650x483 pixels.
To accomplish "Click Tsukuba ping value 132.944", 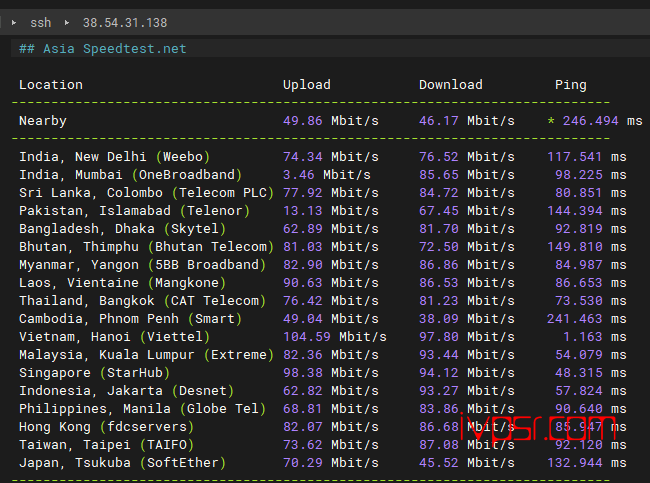I will point(574,463).
